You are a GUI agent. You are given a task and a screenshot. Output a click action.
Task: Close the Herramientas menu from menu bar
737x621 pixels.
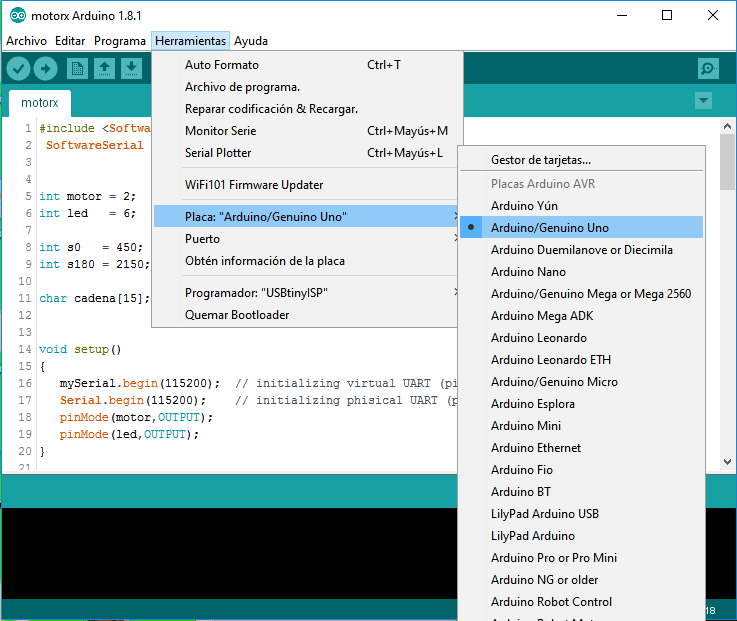pyautogui.click(x=190, y=41)
